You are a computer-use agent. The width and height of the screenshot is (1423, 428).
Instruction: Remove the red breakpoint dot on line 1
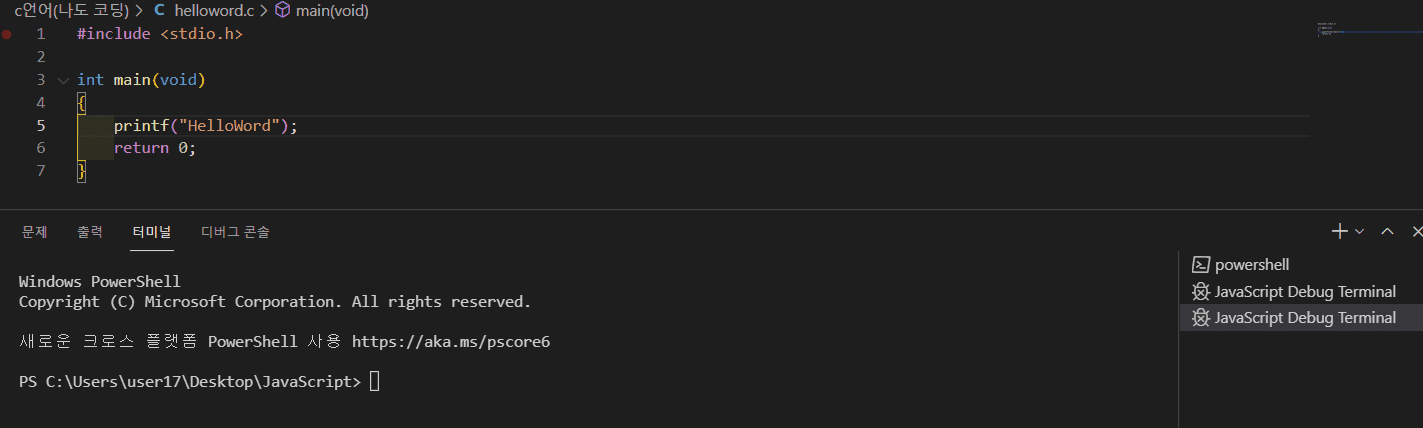[7, 34]
